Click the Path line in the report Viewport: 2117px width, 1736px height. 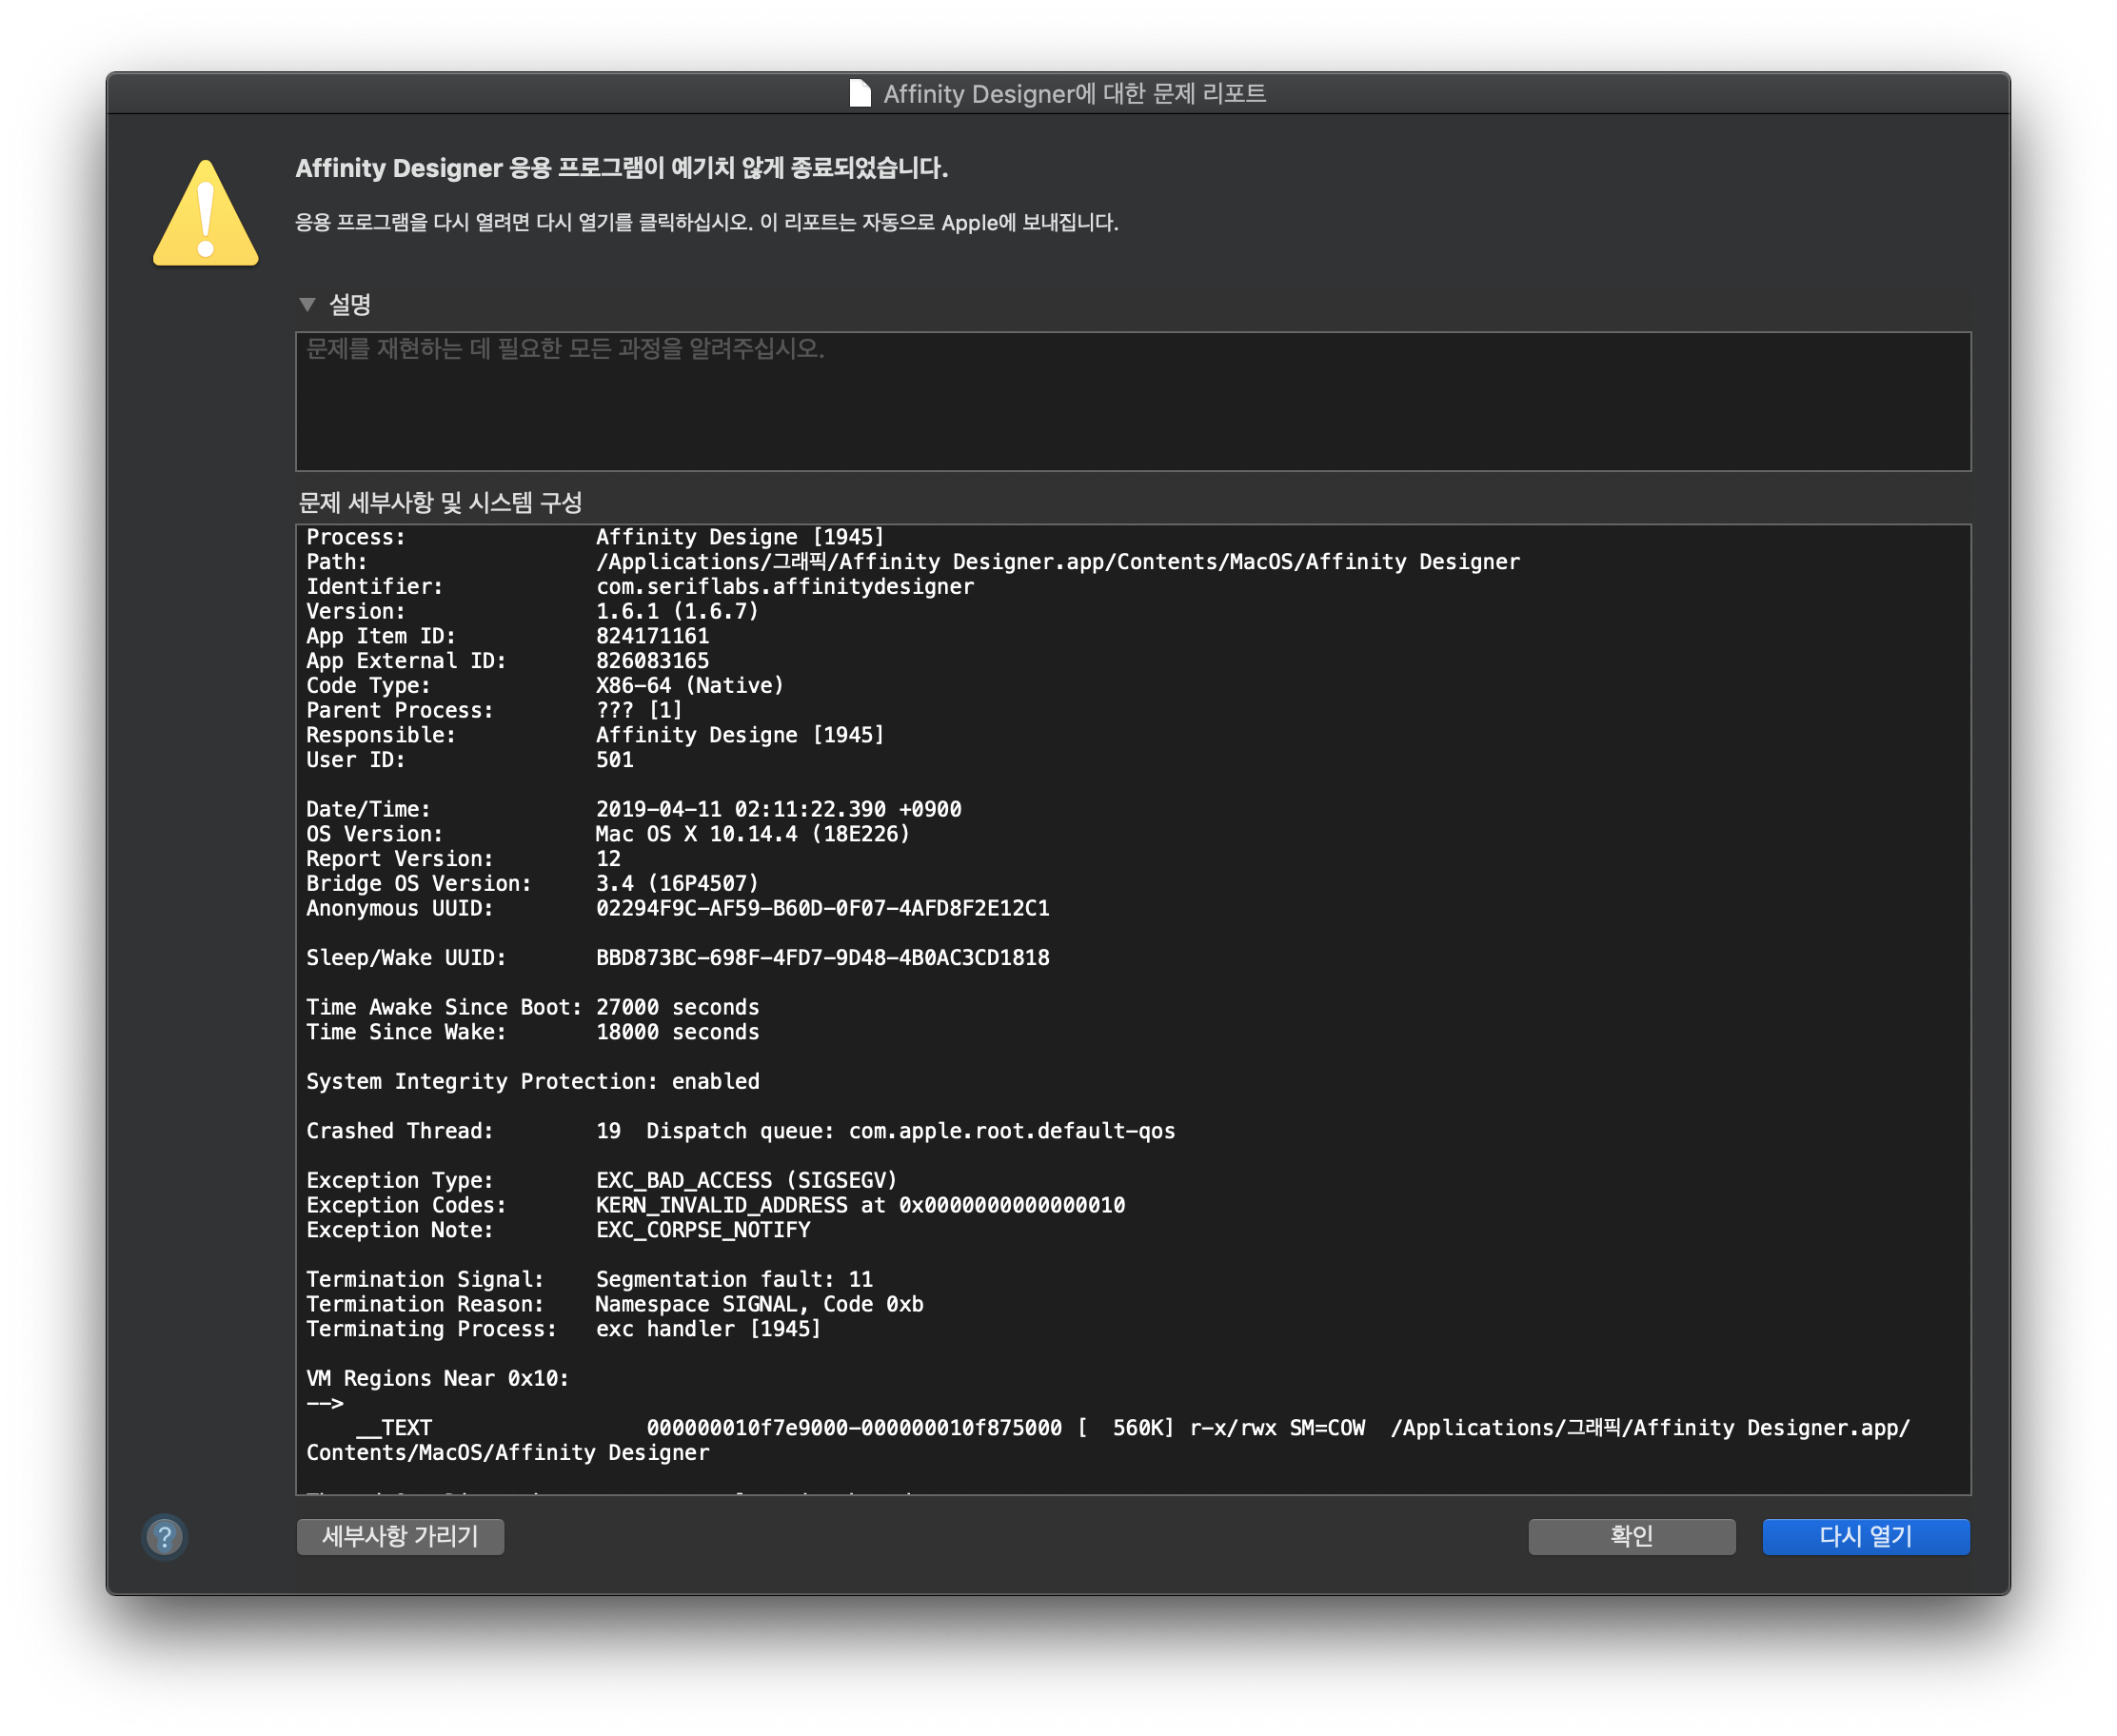(x=913, y=562)
